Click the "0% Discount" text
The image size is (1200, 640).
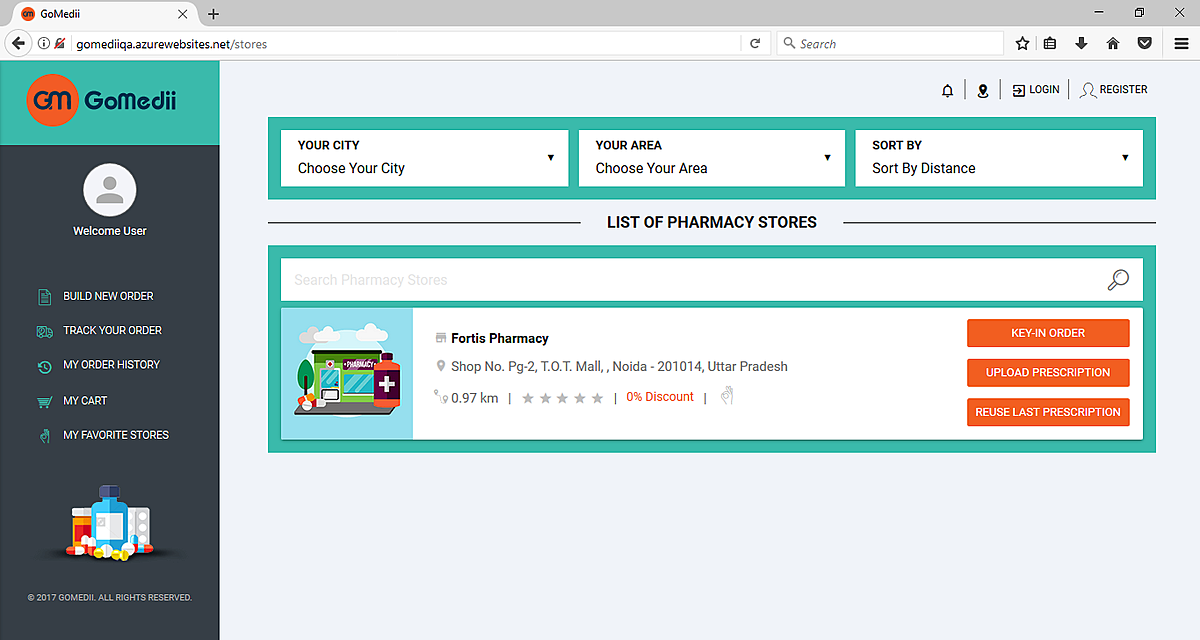[660, 397]
